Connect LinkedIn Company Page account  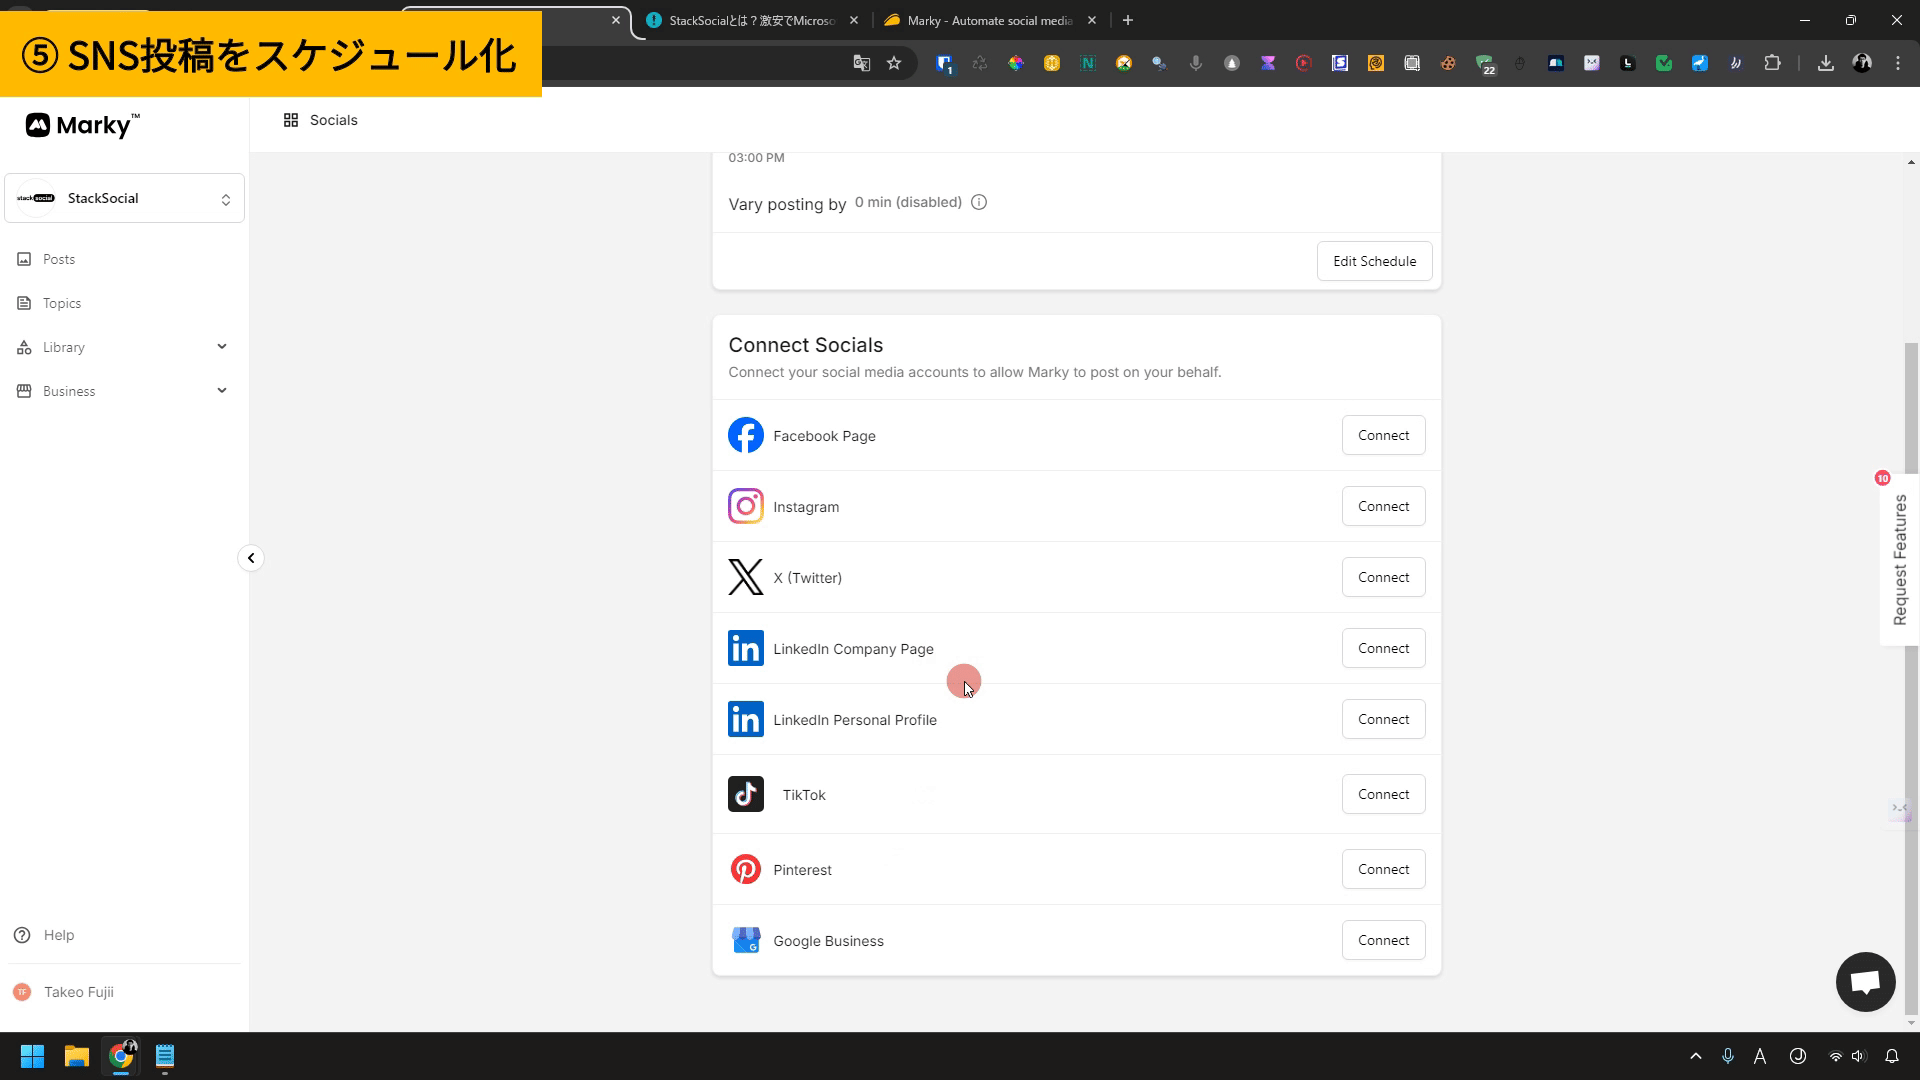pyautogui.click(x=1383, y=648)
